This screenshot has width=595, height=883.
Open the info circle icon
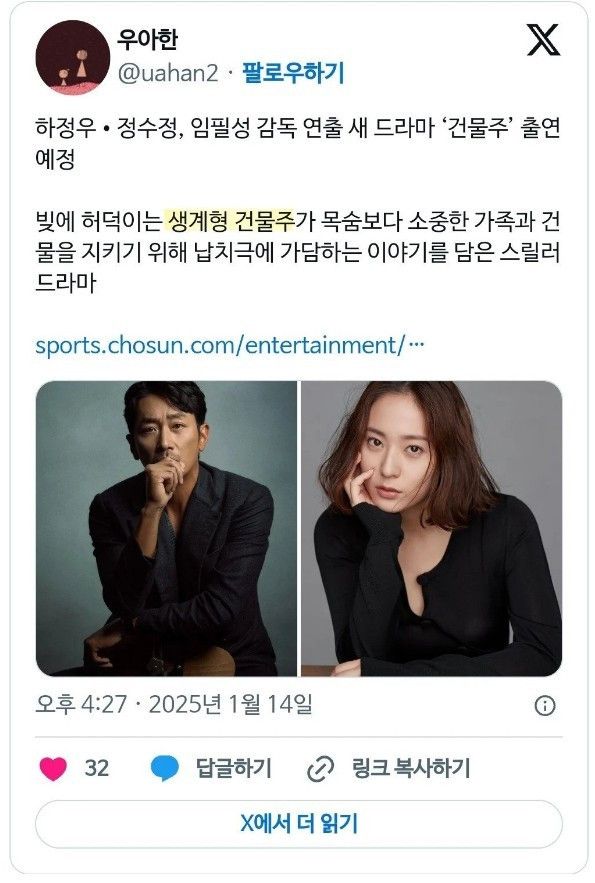click(544, 706)
